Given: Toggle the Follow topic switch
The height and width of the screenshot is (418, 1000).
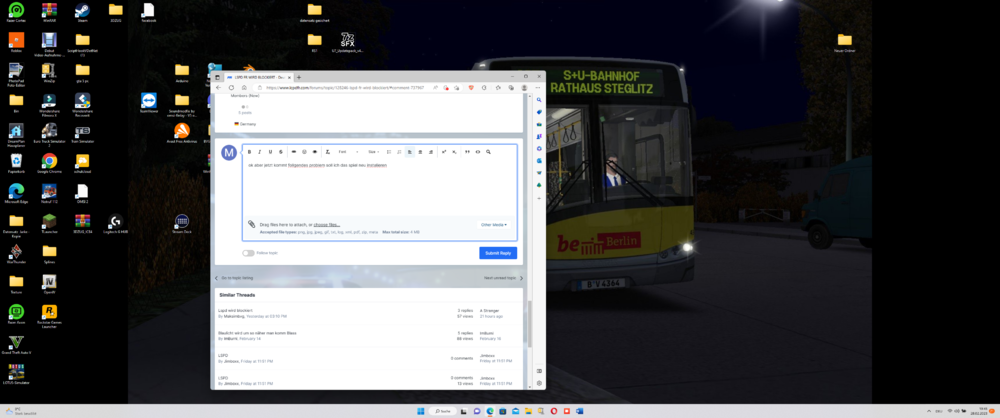Looking at the screenshot, I should pyautogui.click(x=248, y=253).
